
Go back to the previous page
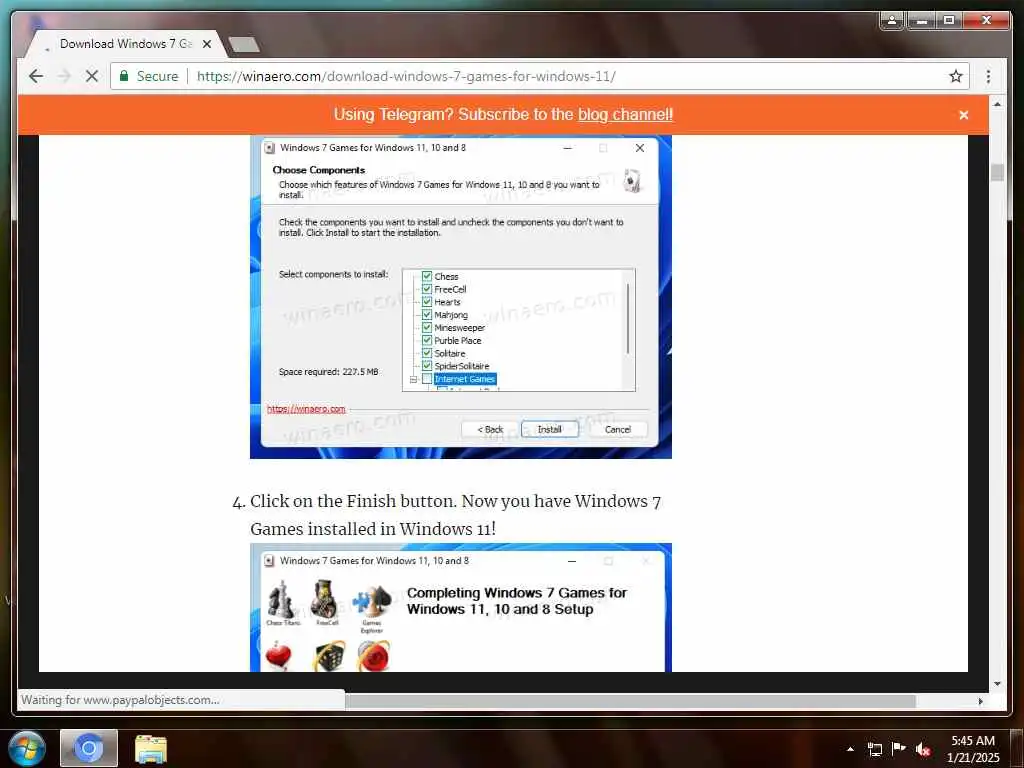coord(36,76)
